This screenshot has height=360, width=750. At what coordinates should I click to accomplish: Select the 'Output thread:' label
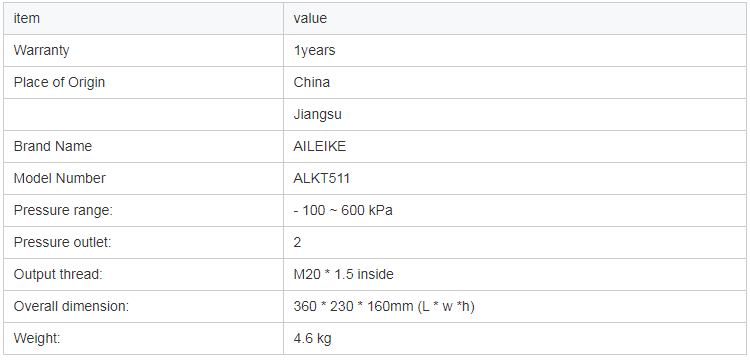click(58, 274)
